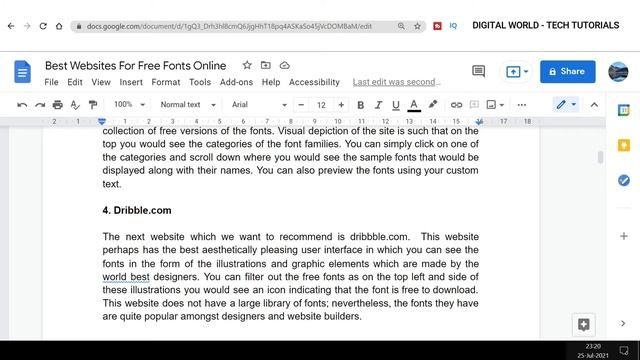
Task: Open the Format menu
Action: click(166, 82)
